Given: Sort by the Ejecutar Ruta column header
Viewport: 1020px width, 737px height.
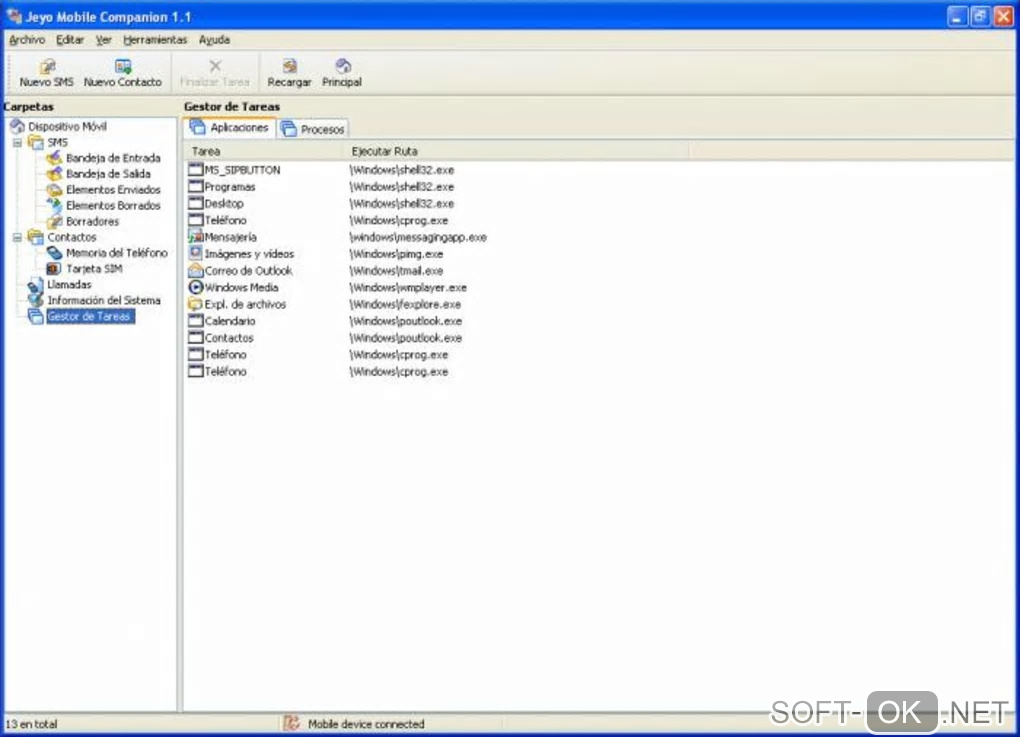Looking at the screenshot, I should click(x=516, y=151).
